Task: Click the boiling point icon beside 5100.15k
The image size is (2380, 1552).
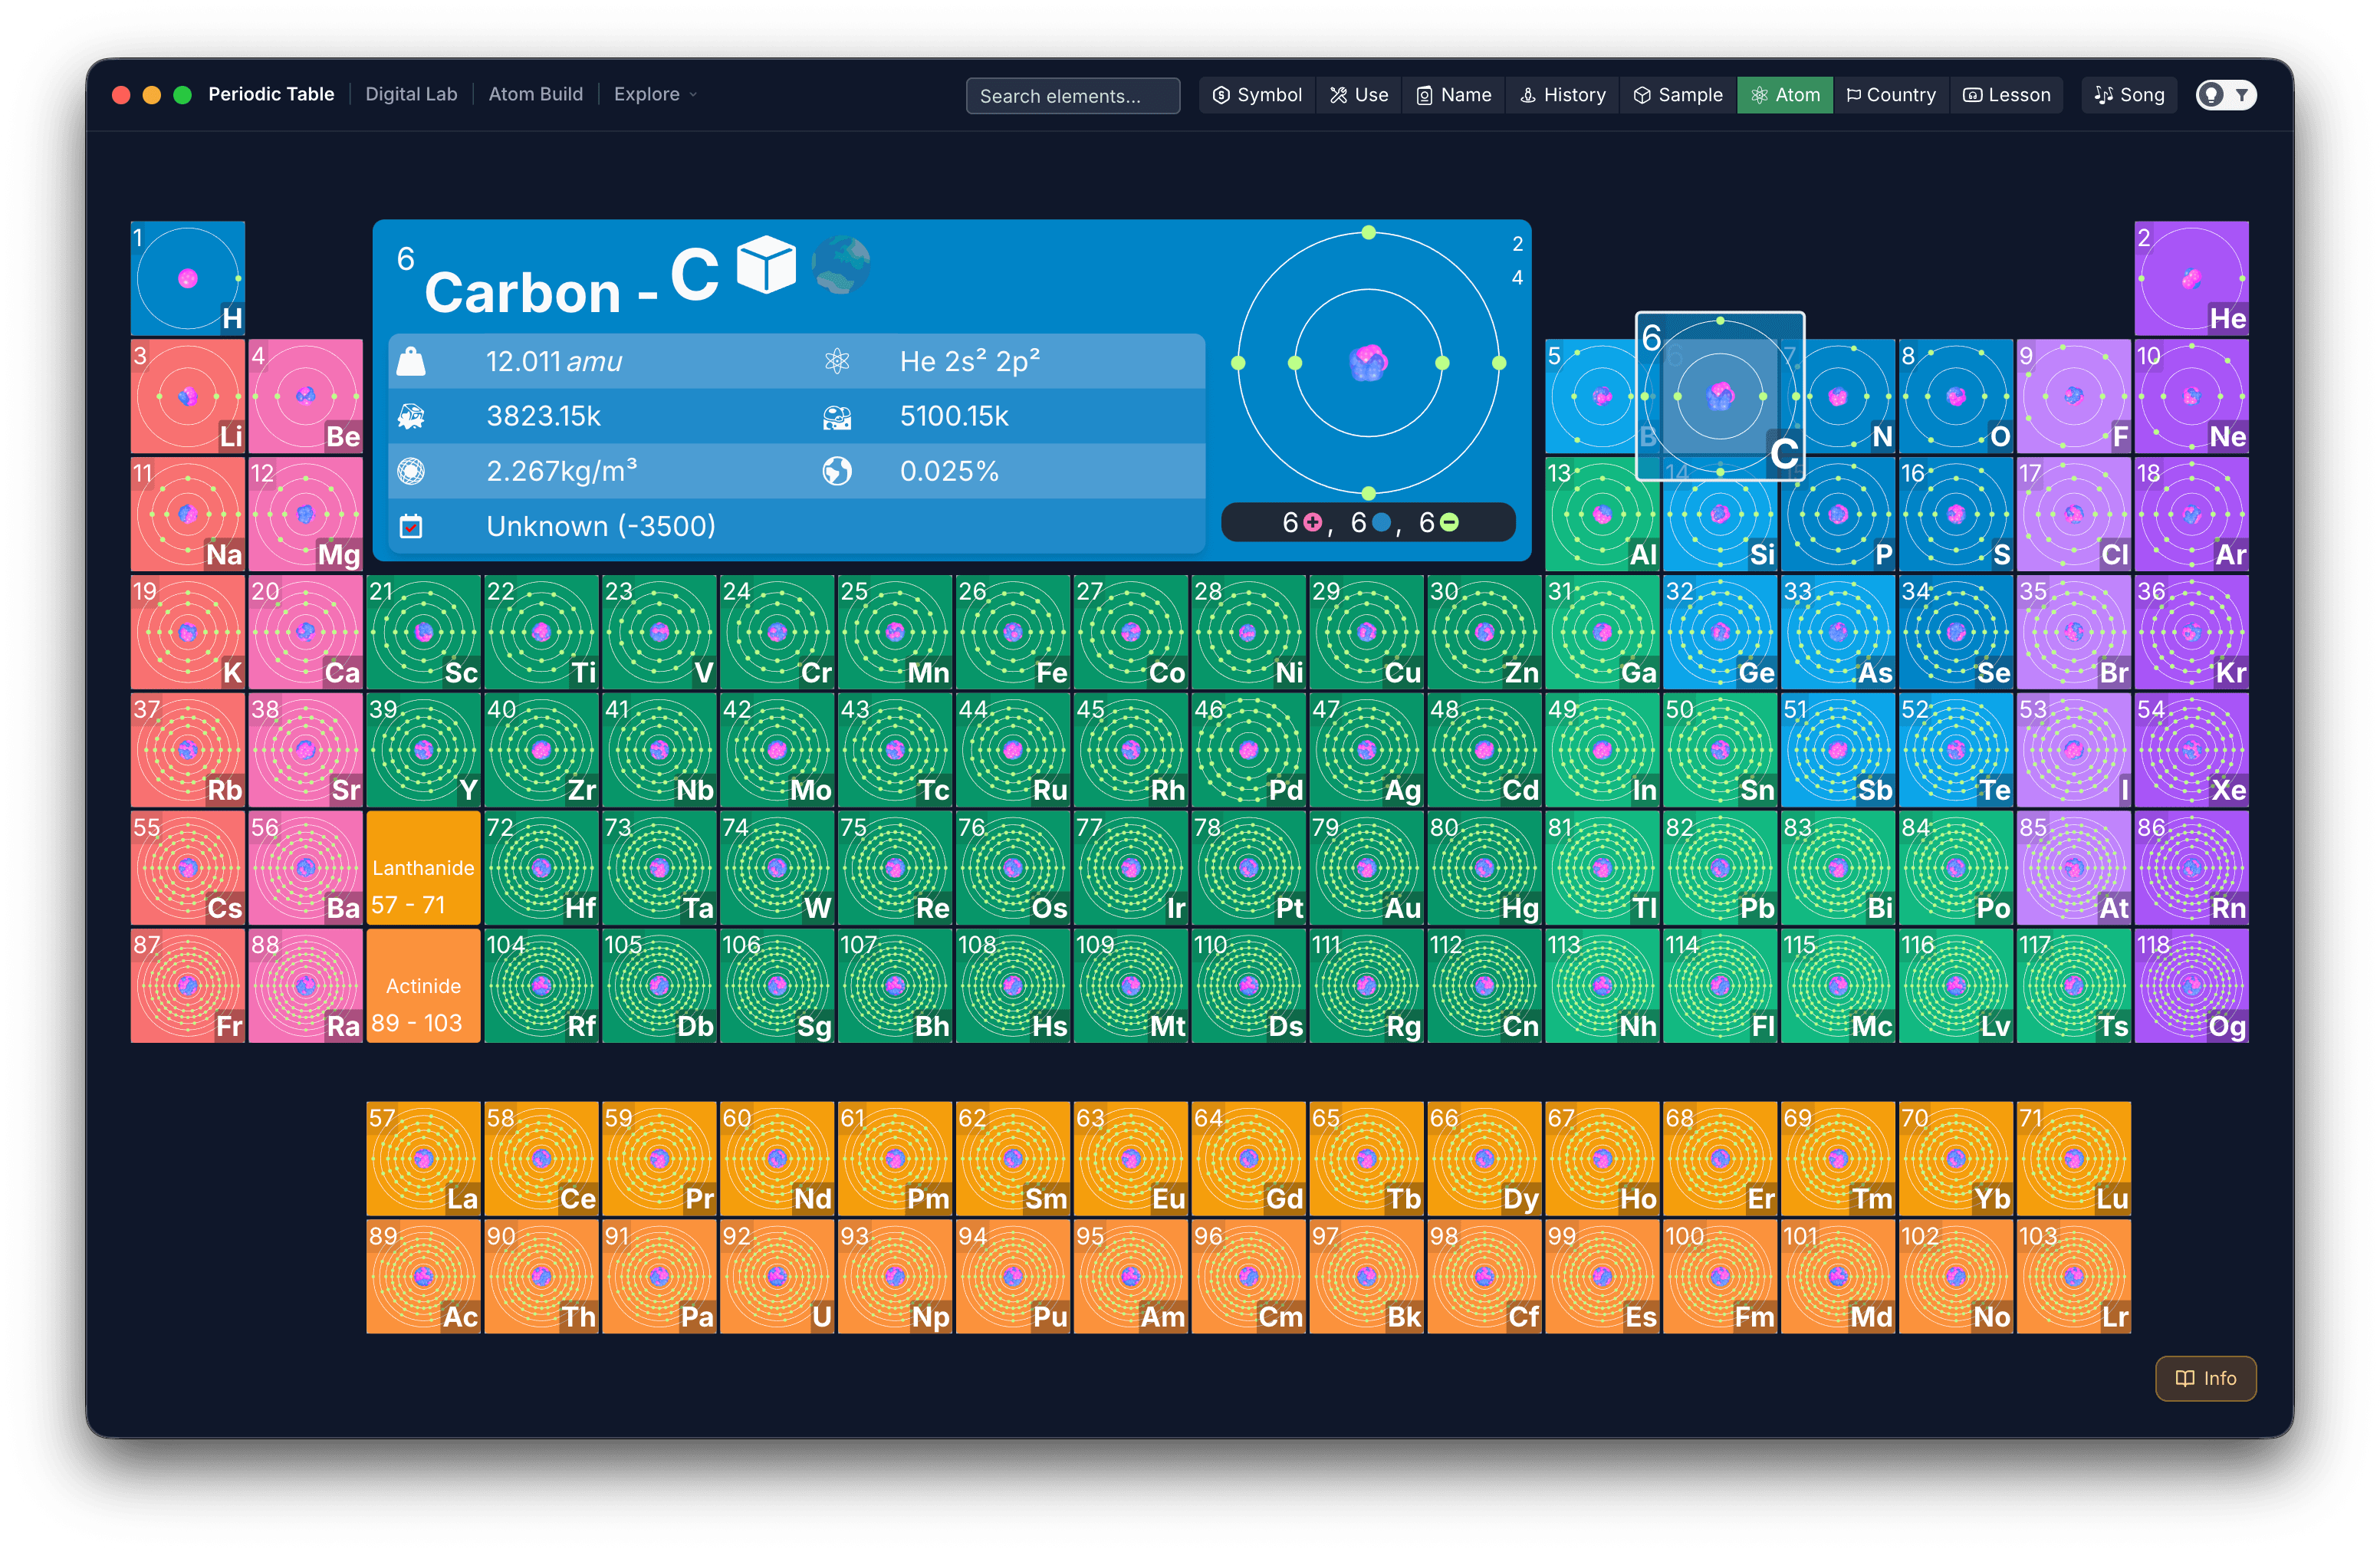Action: pos(837,416)
